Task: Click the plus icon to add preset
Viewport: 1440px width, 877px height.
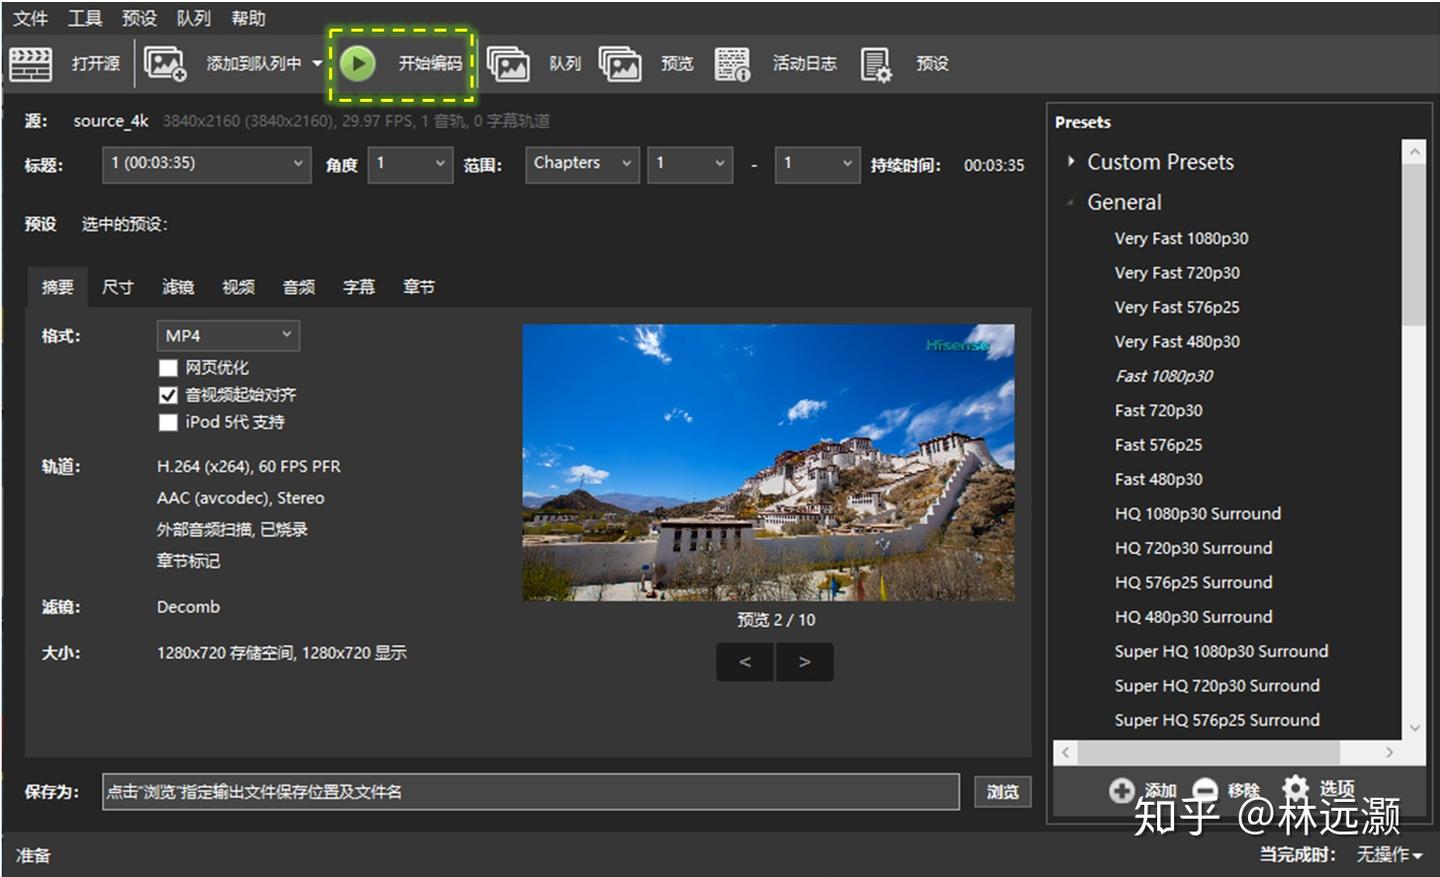Action: click(1122, 791)
